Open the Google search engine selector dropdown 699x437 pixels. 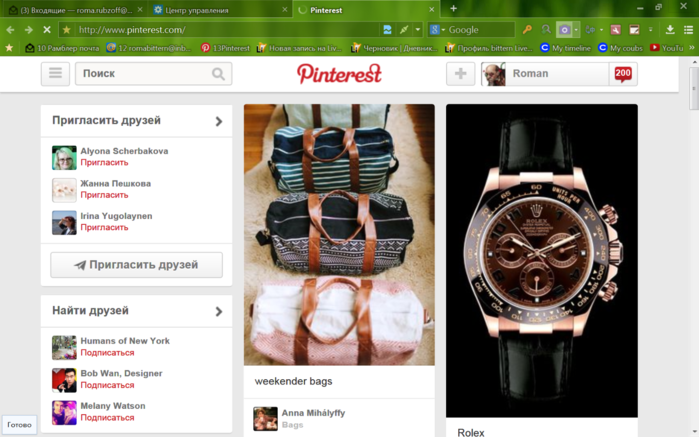point(437,30)
